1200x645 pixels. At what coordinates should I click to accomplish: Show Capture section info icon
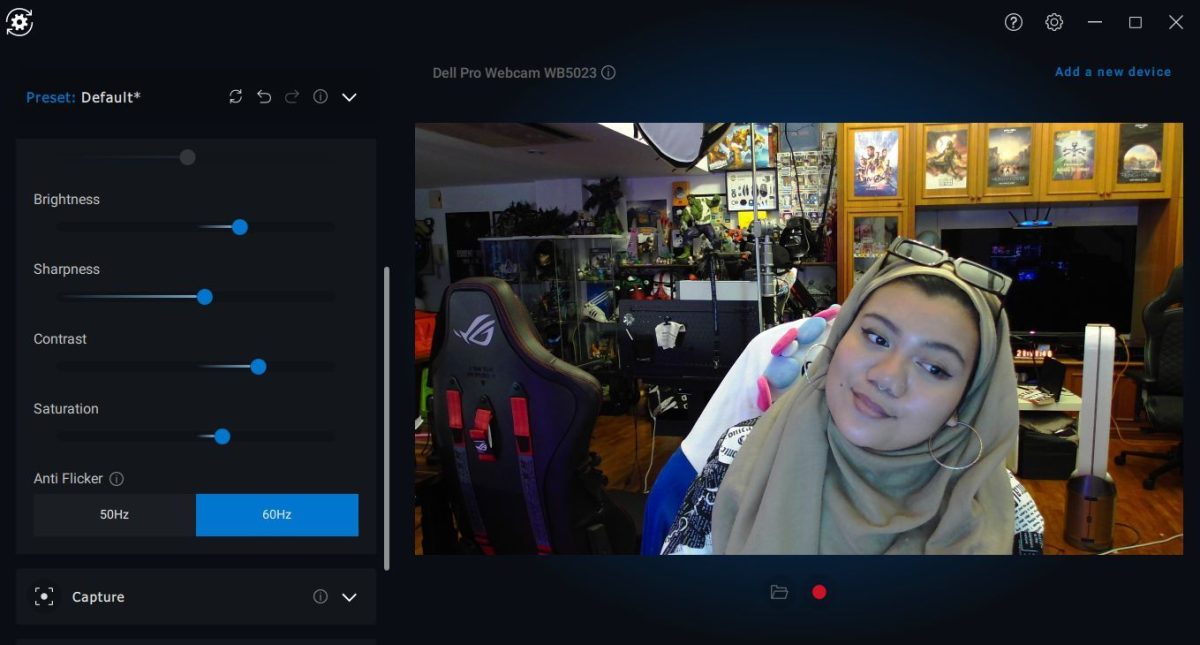pos(320,597)
